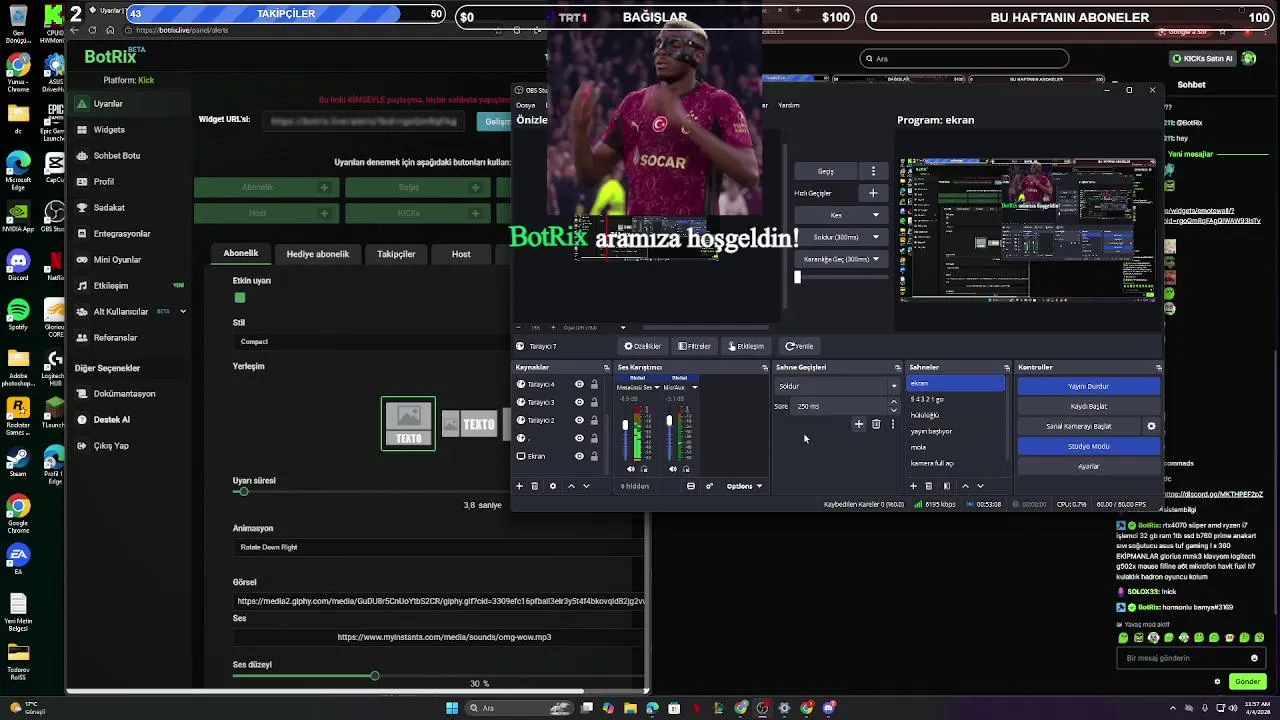This screenshot has height=720, width=1280.
Task: Adjust the Uyarı süresi duration slider
Action: tap(242, 492)
